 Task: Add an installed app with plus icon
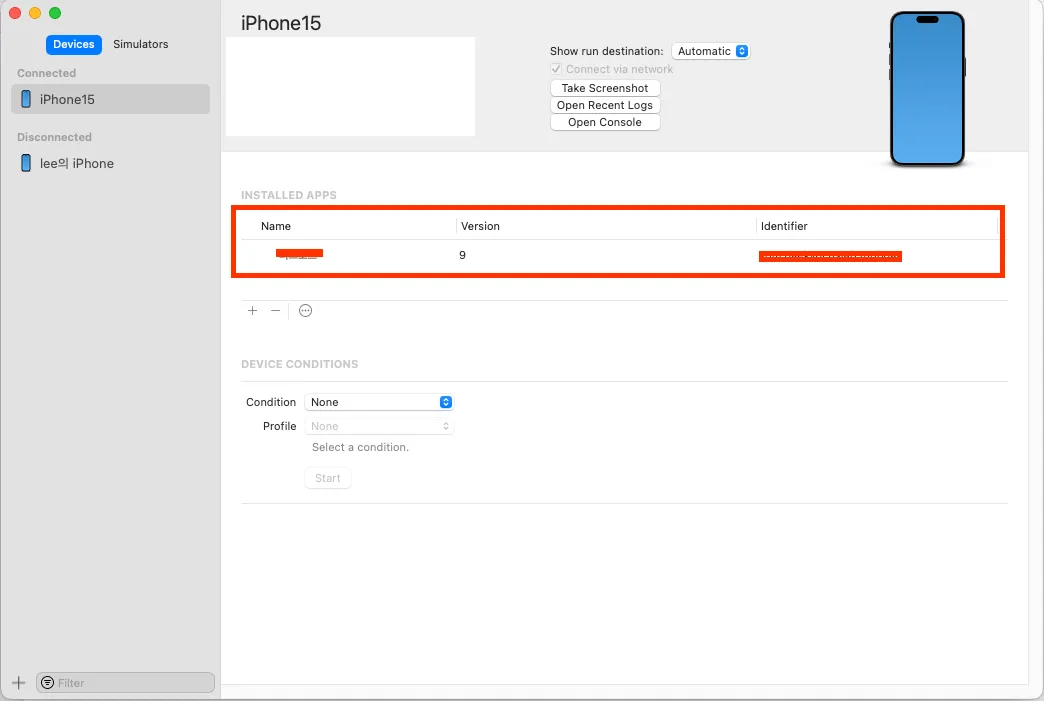[x=252, y=311]
